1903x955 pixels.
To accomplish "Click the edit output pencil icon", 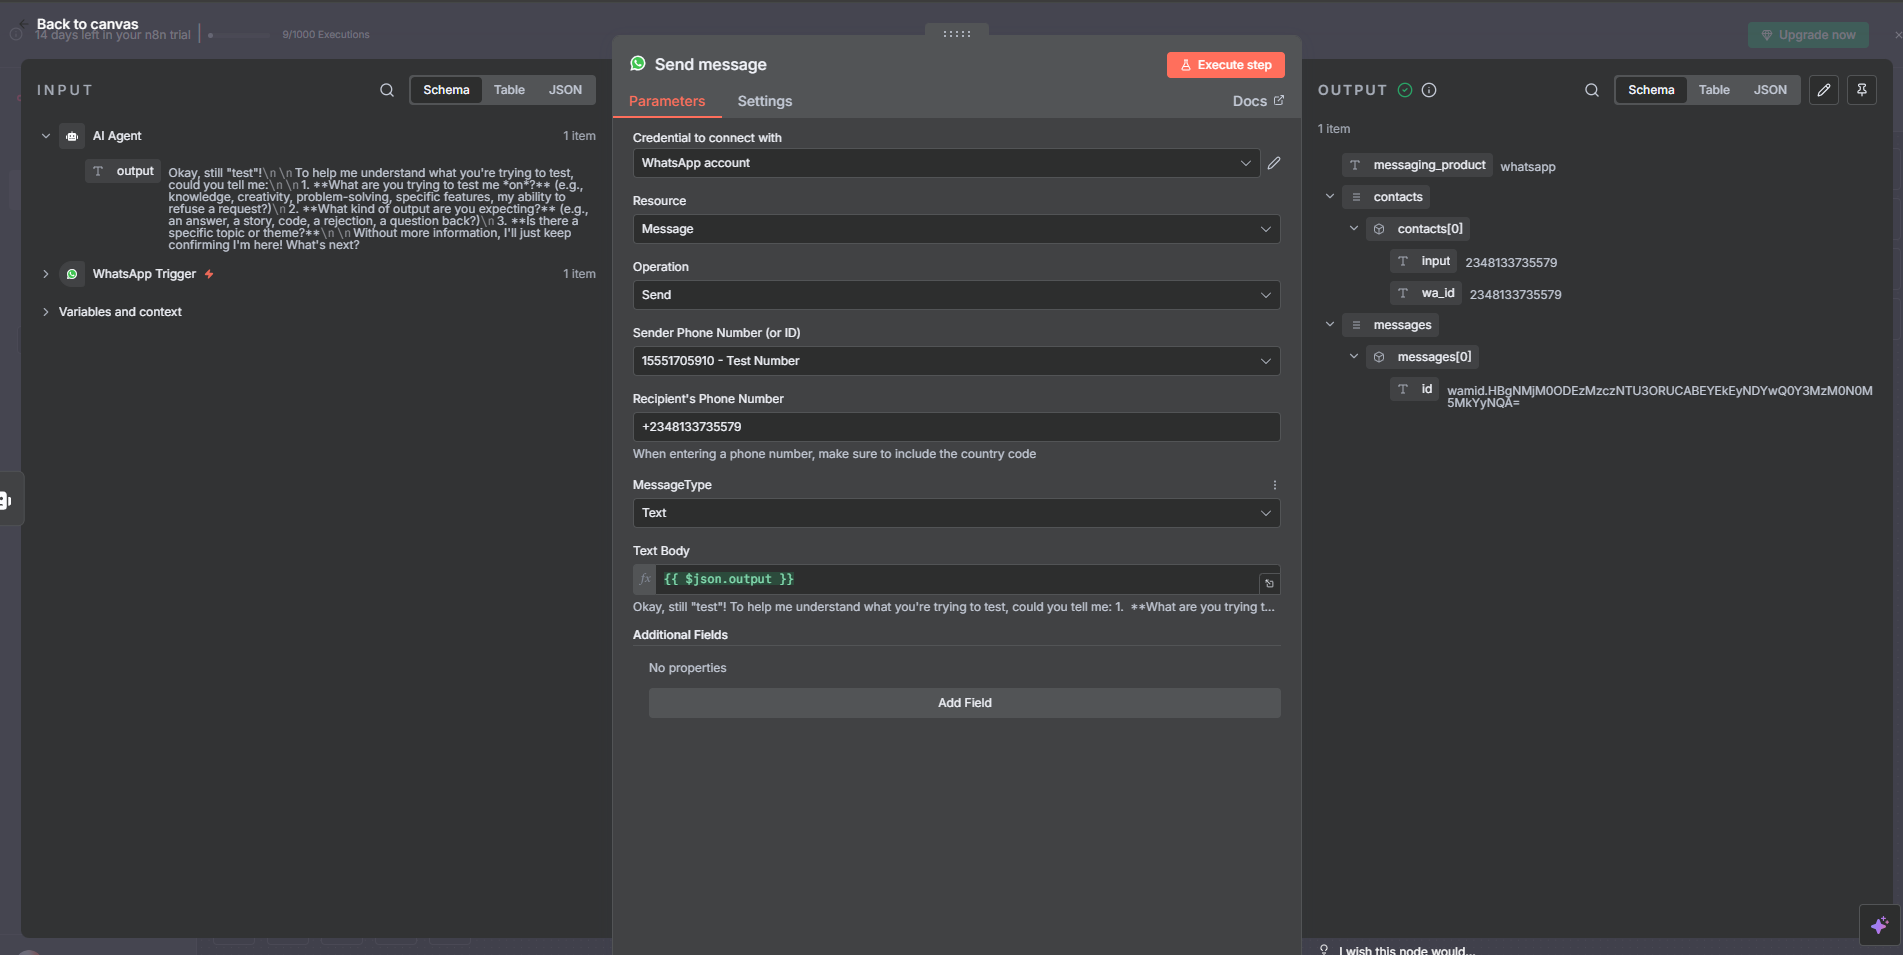I will pyautogui.click(x=1823, y=90).
